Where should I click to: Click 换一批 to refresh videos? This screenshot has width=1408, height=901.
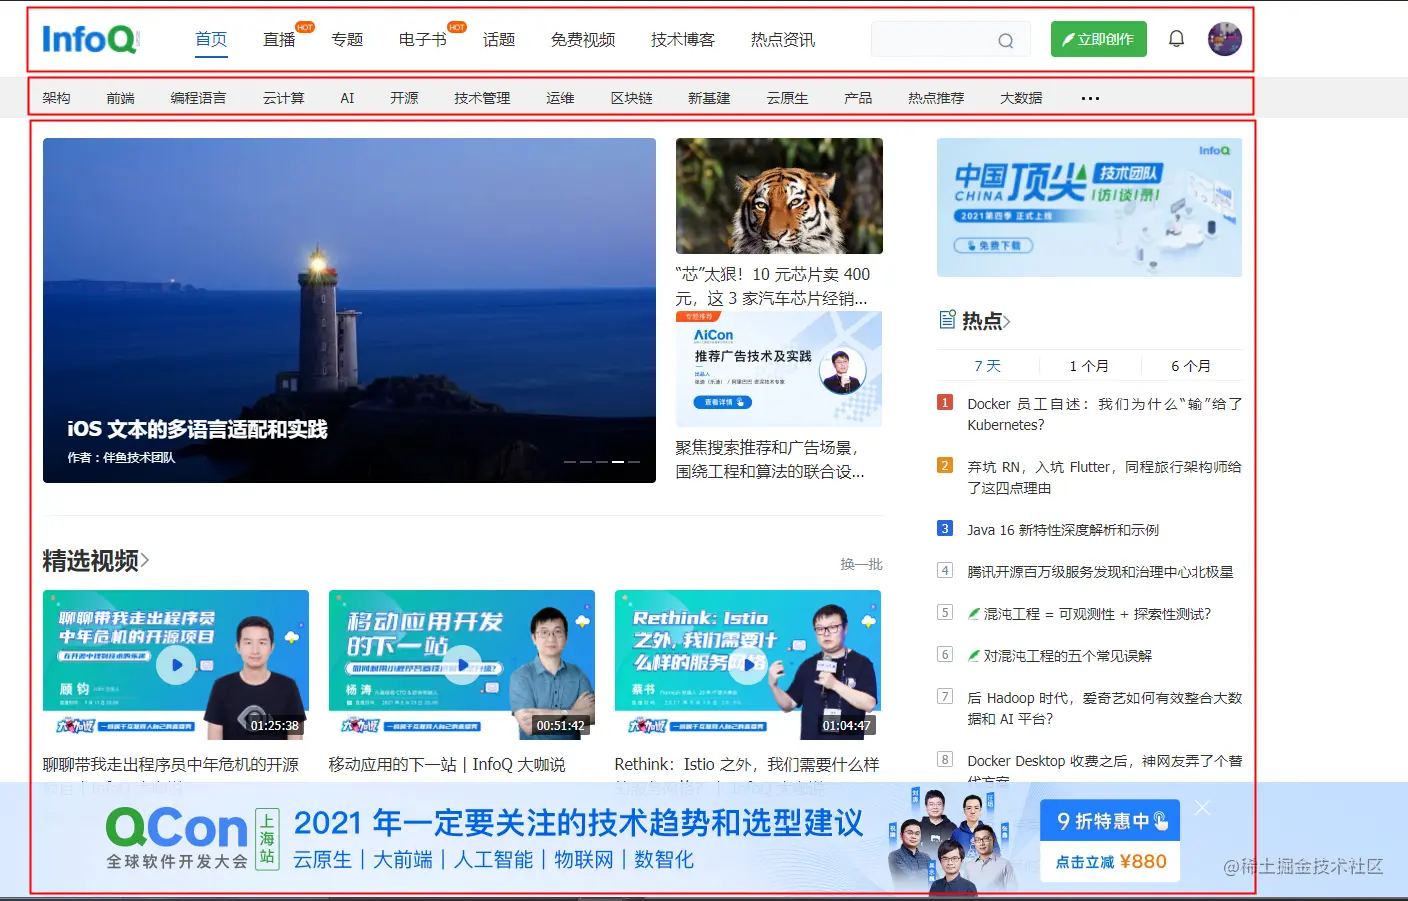[861, 564]
